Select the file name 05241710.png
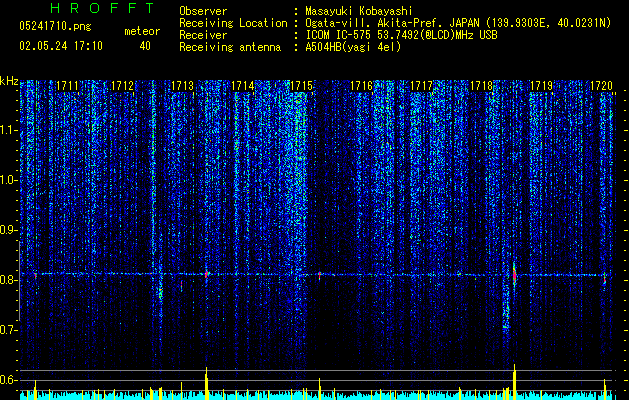 [55, 26]
